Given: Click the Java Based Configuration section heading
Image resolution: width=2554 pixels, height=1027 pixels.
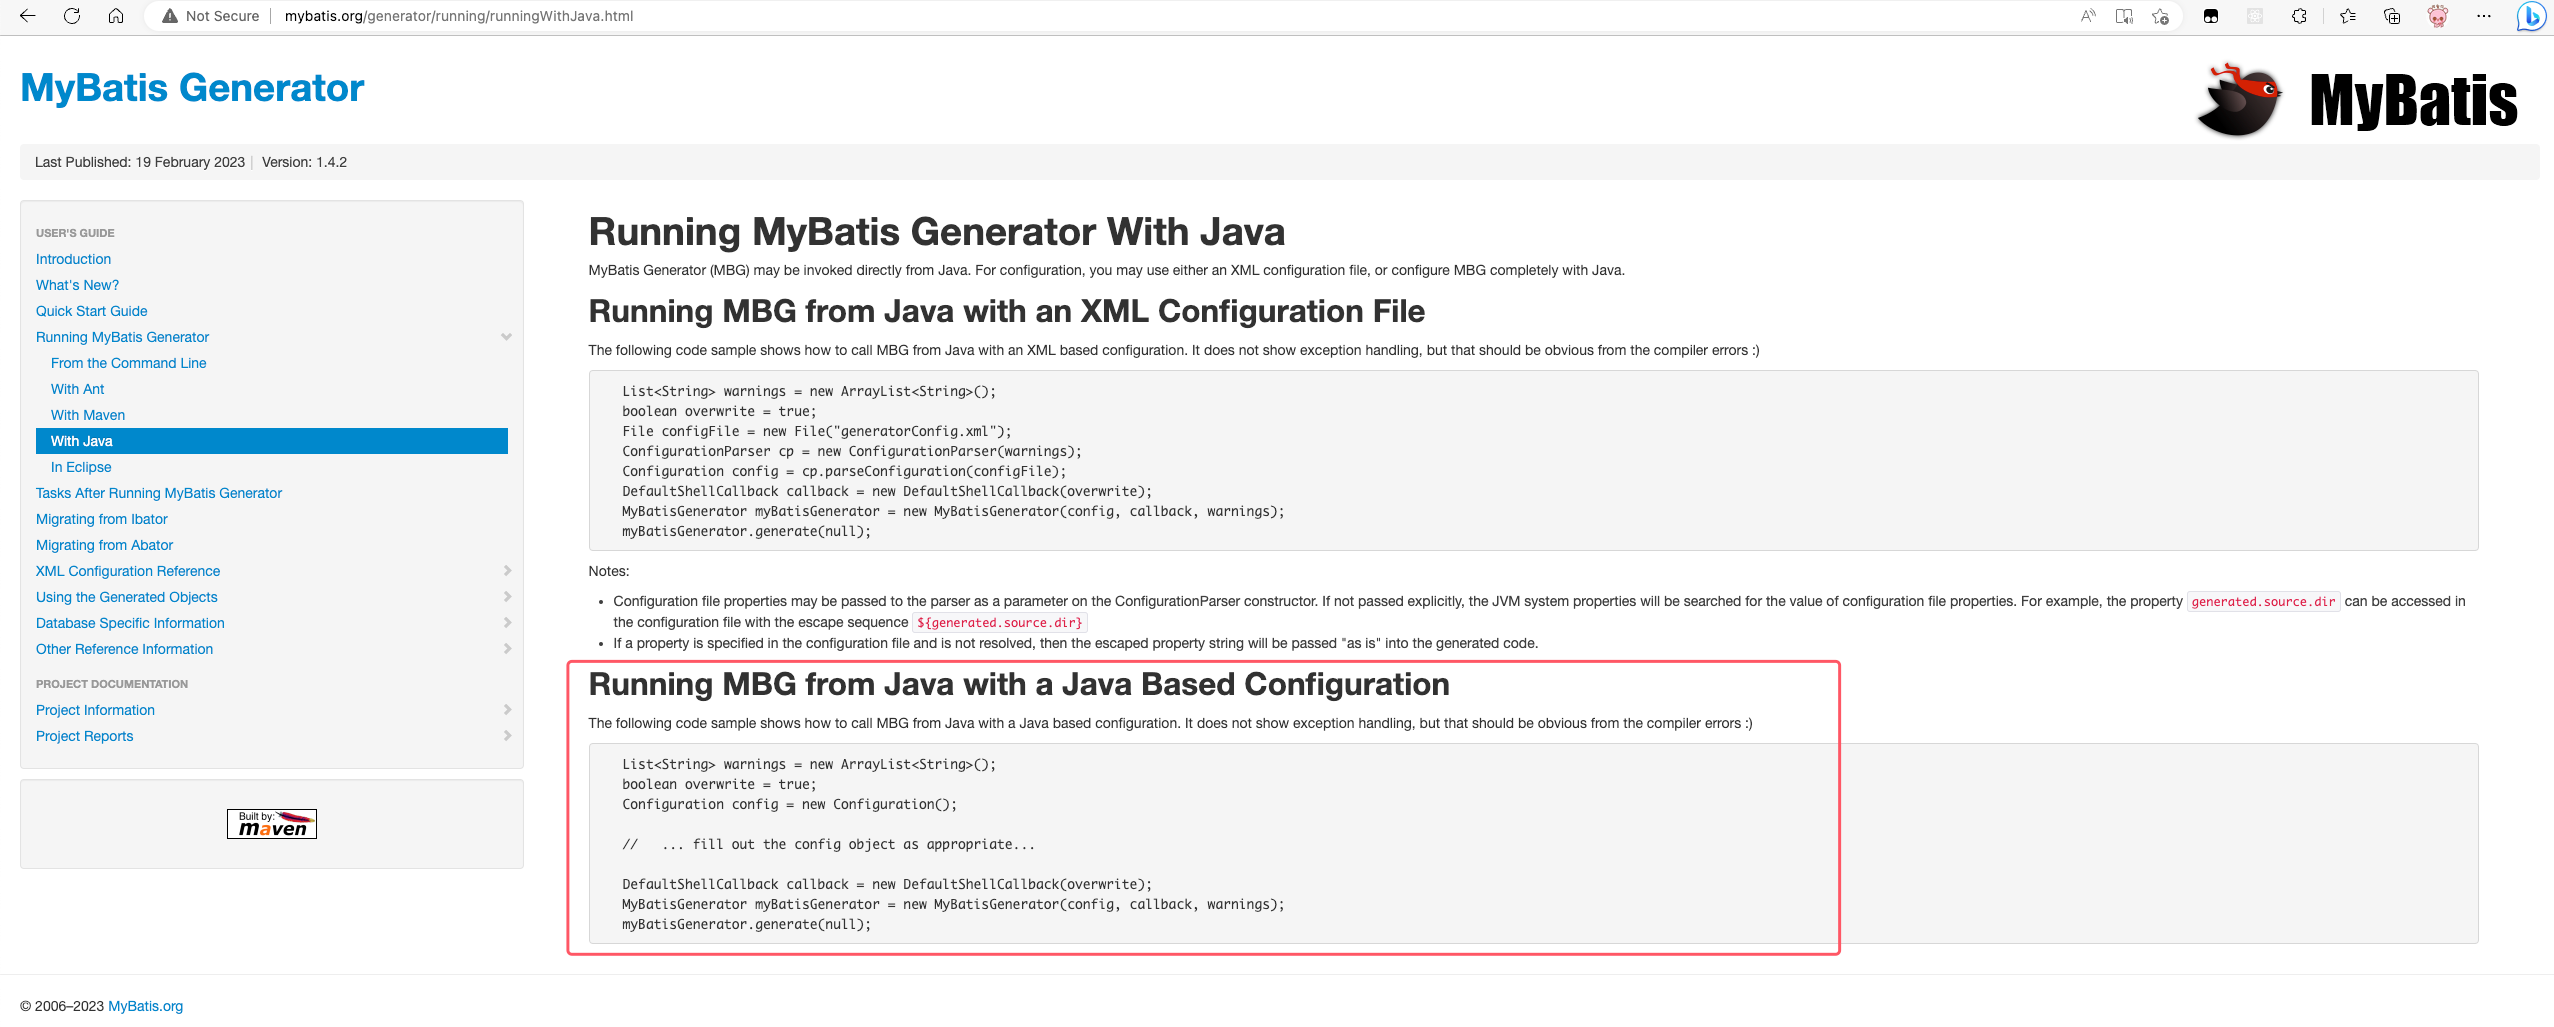Looking at the screenshot, I should point(1019,685).
